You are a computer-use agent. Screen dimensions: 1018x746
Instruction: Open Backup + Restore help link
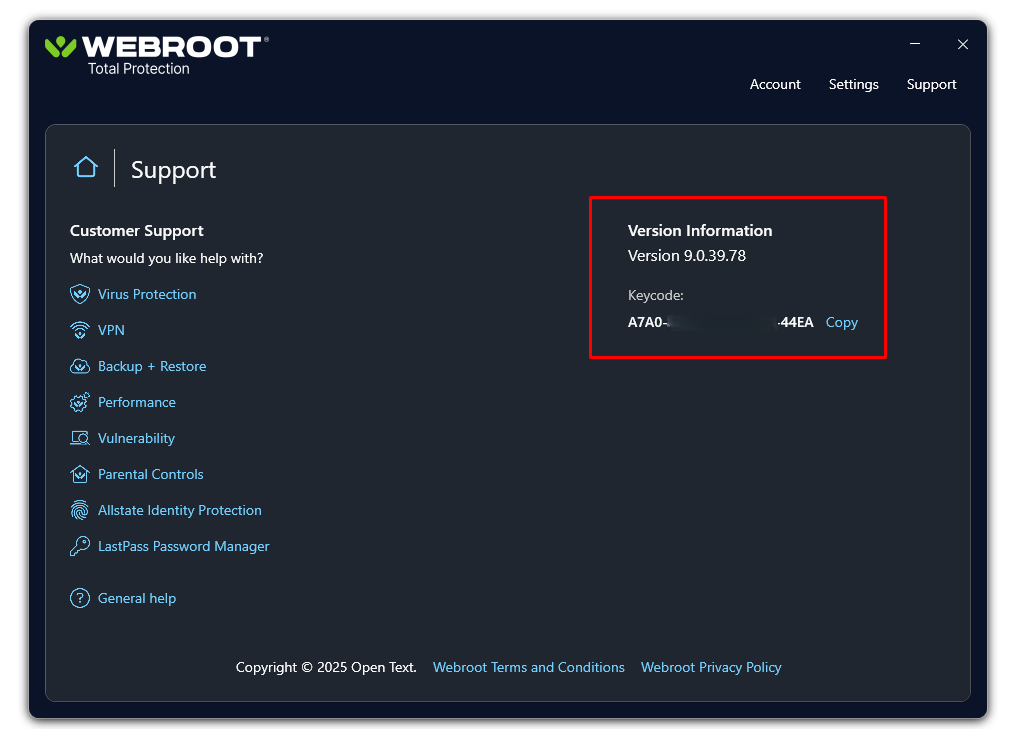tap(152, 366)
